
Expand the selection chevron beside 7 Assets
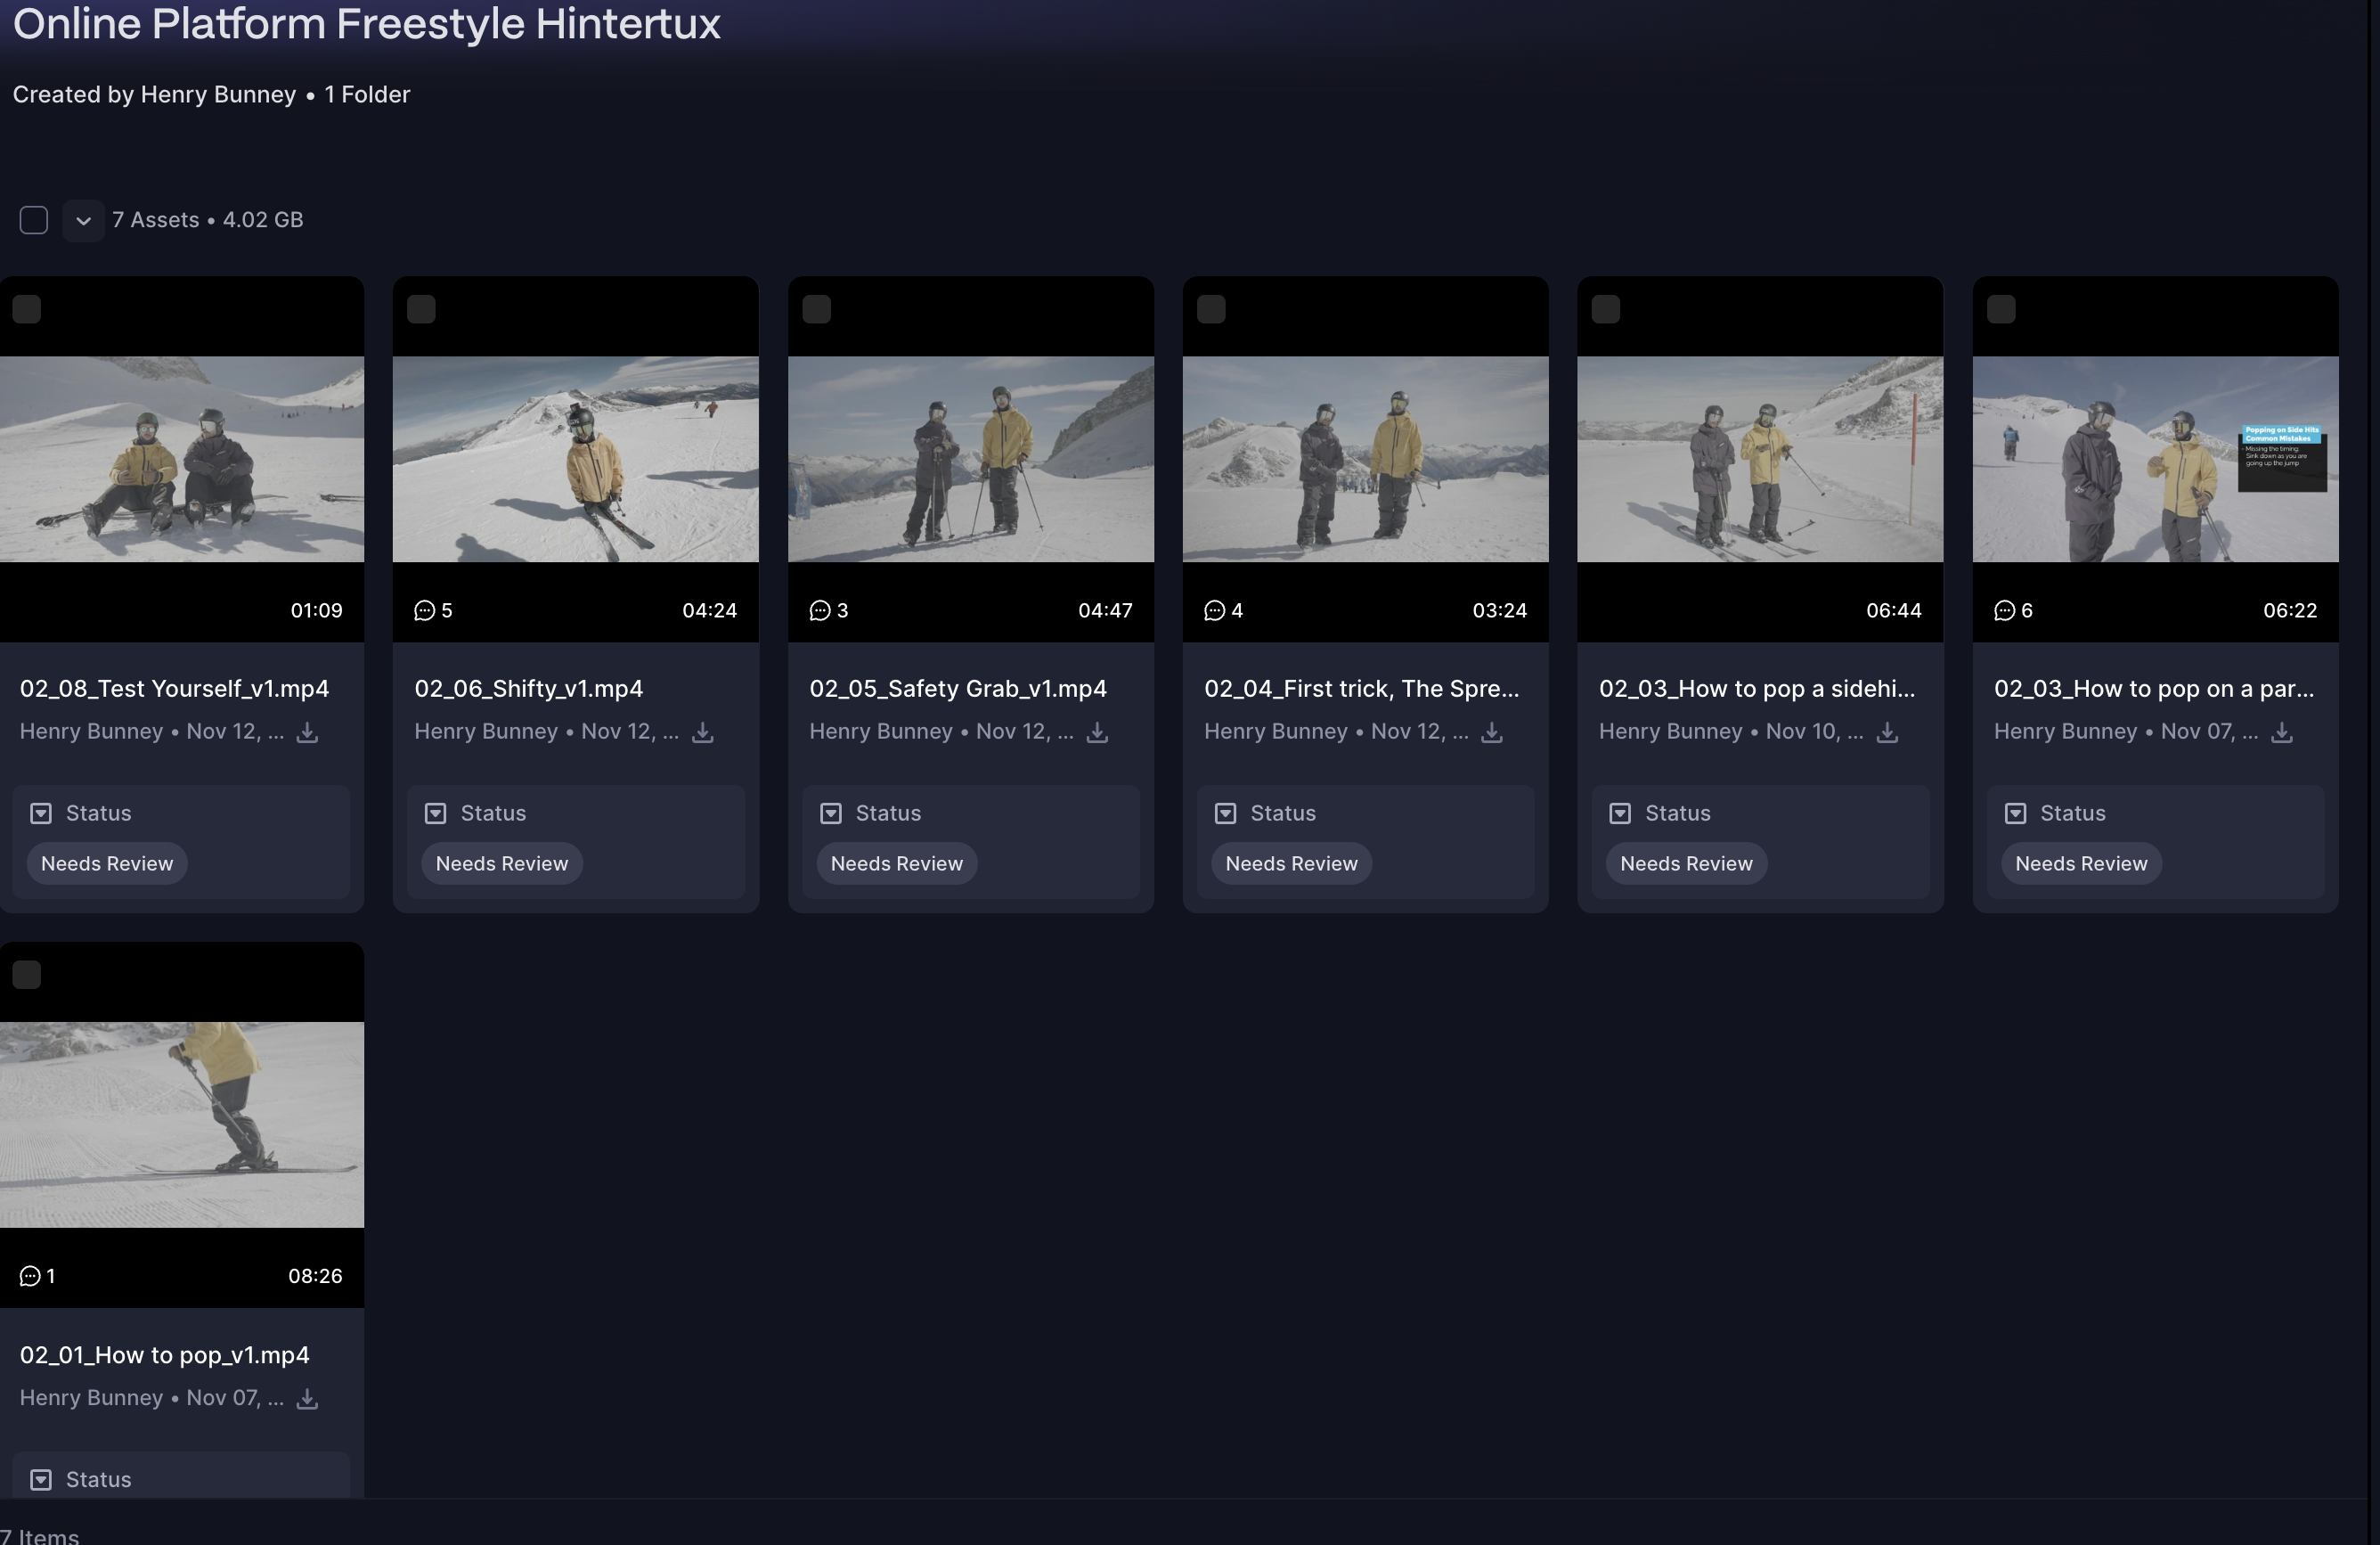pos(84,221)
